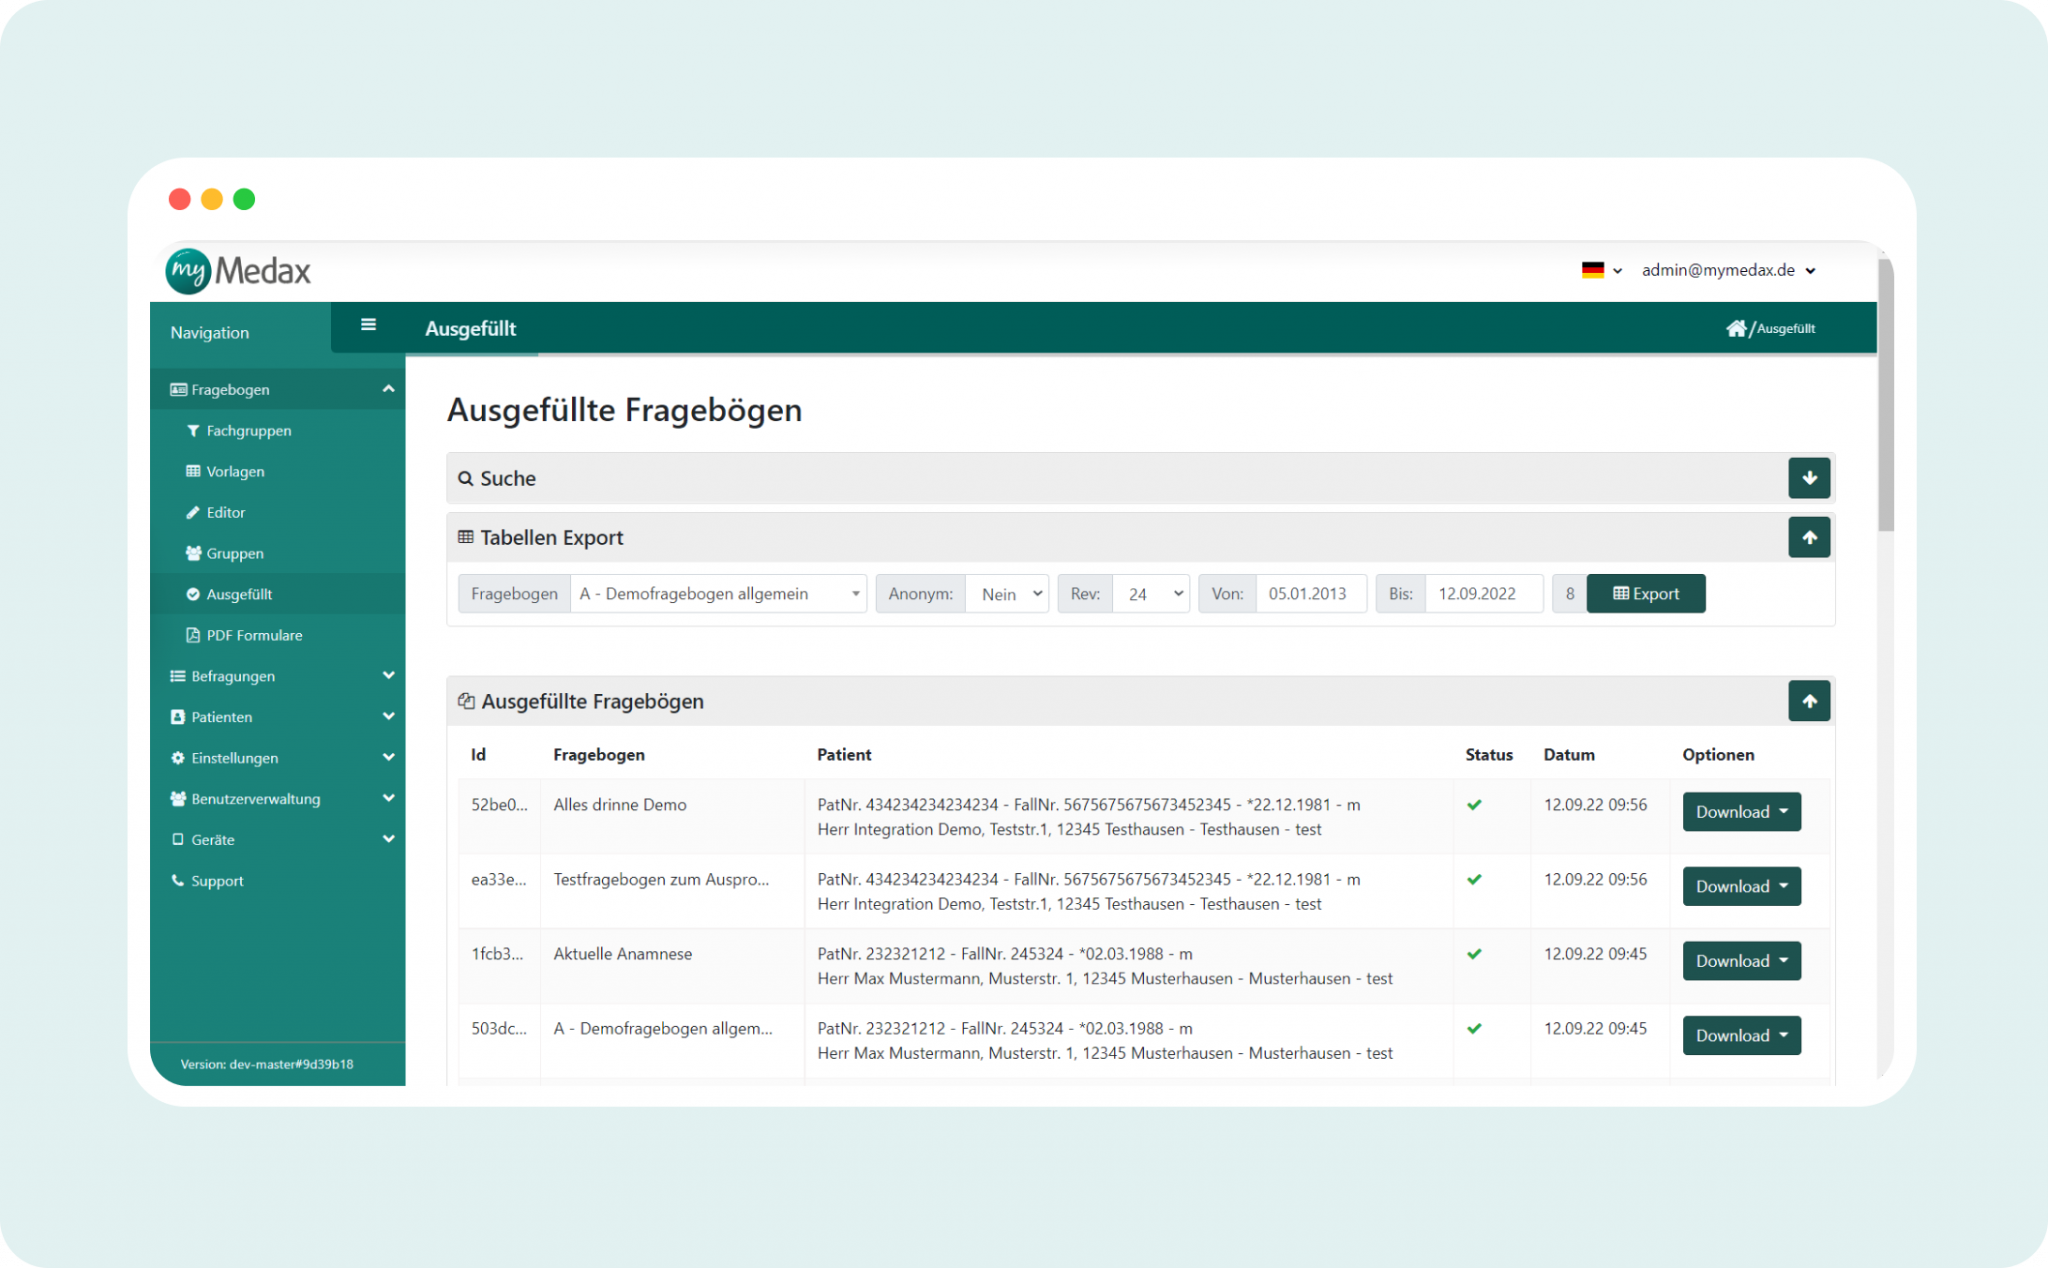Click the Befragungen list icon
The width and height of the screenshot is (2048, 1268).
click(x=178, y=676)
